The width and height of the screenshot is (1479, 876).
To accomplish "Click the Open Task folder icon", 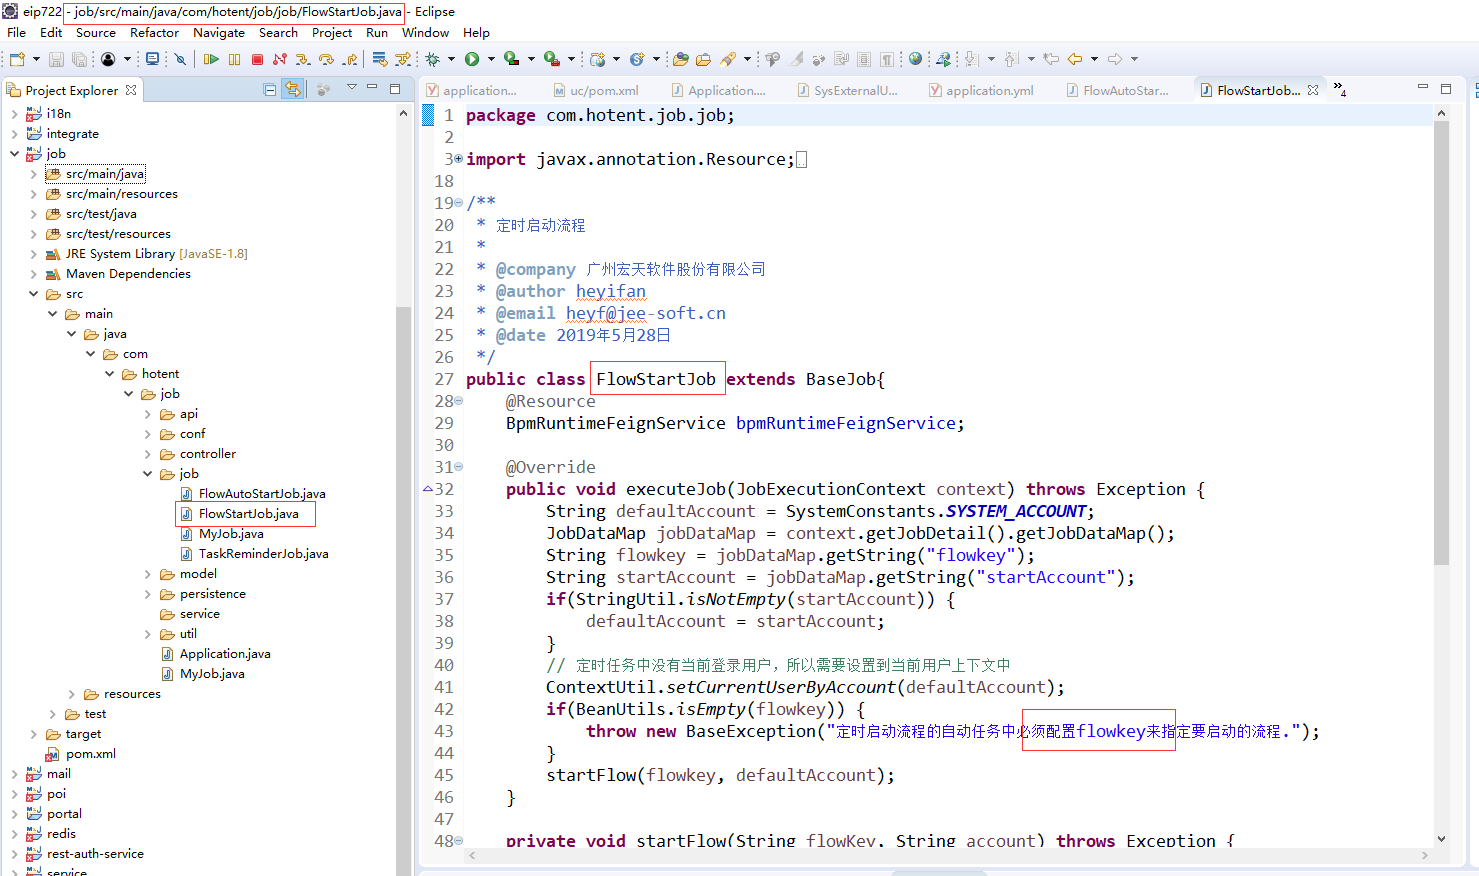I will click(x=704, y=60).
